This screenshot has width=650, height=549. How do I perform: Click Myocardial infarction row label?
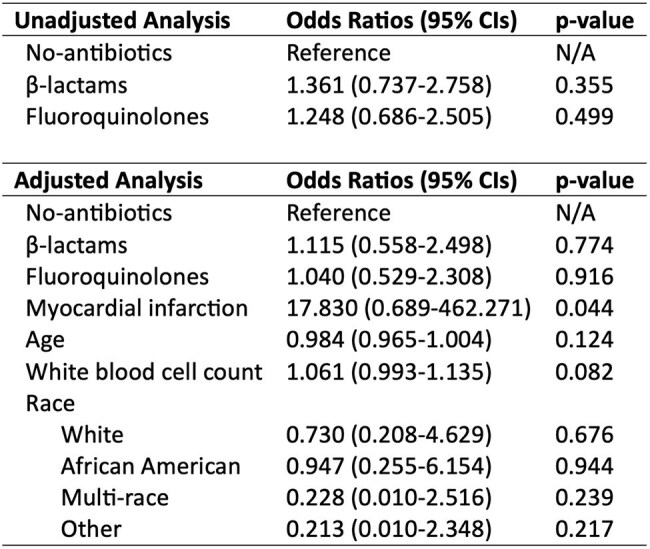137,309
